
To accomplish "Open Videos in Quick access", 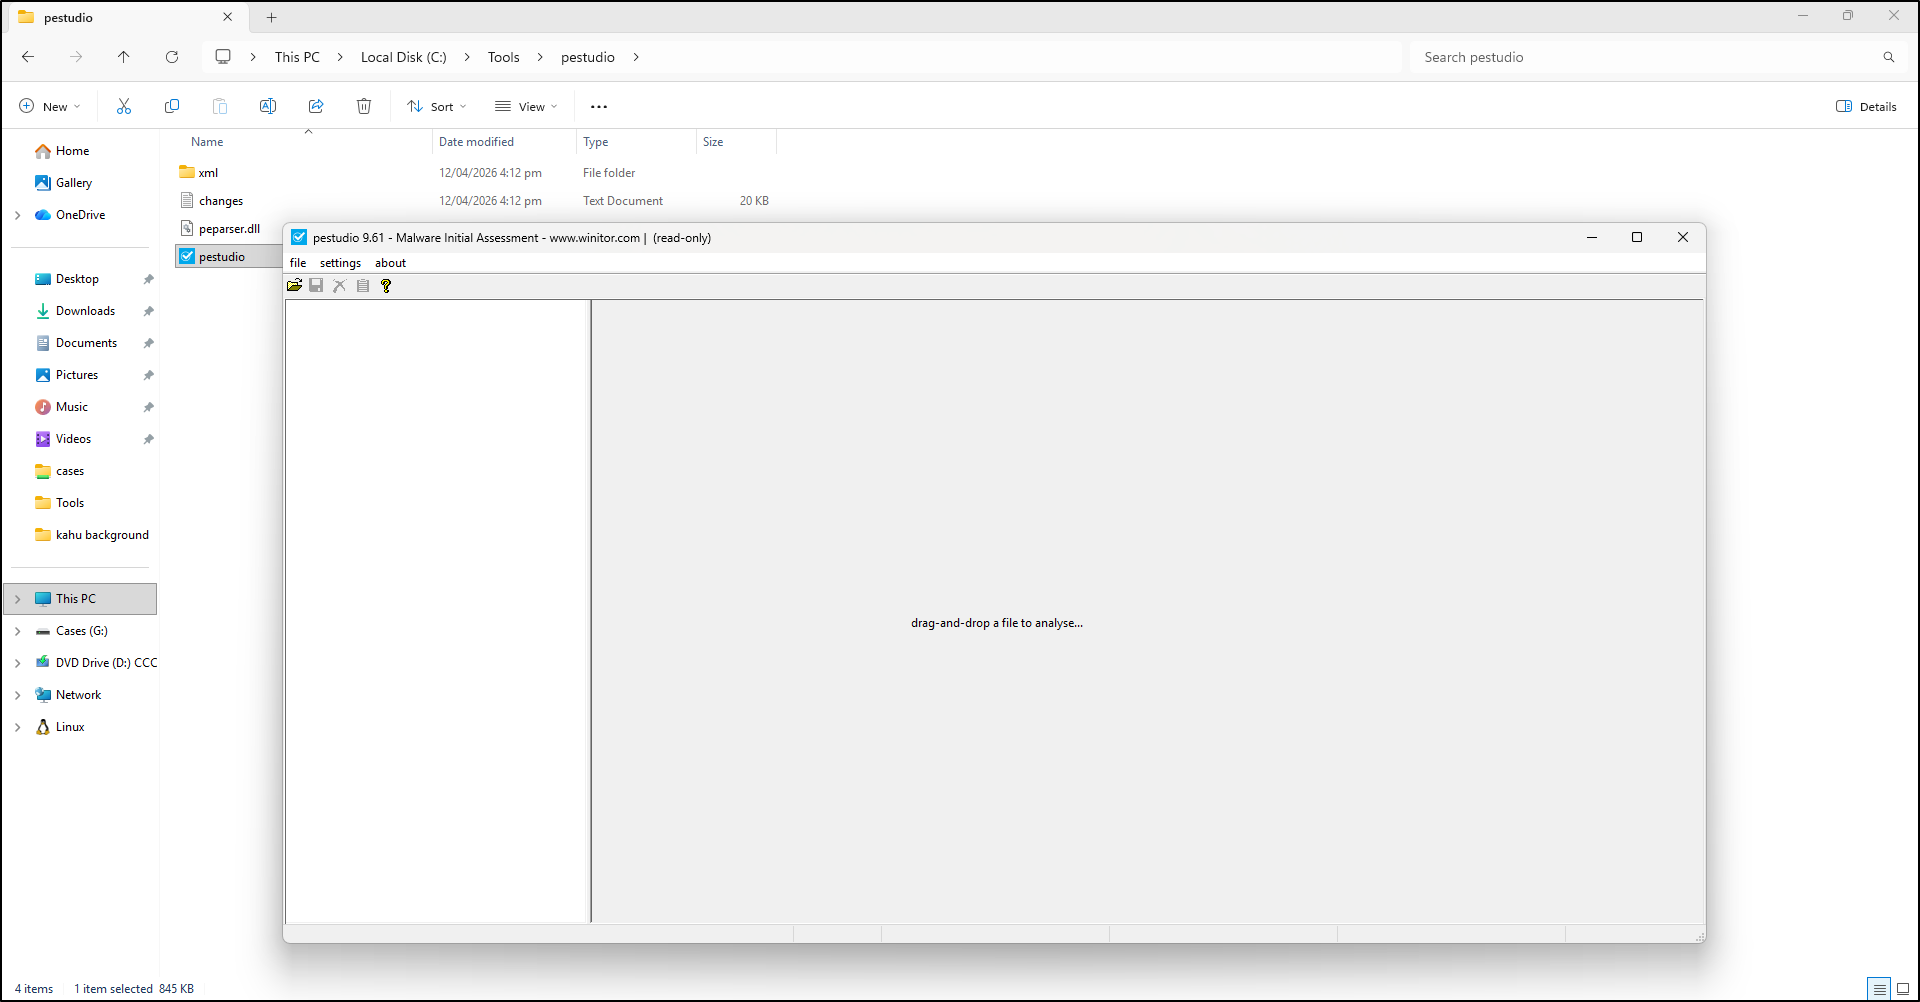I will 73,439.
